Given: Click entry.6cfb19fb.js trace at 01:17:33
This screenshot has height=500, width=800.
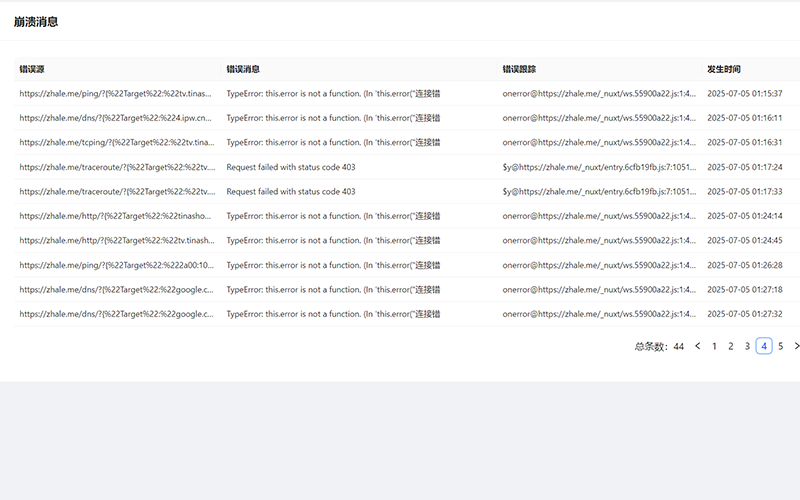Looking at the screenshot, I should pos(599,191).
